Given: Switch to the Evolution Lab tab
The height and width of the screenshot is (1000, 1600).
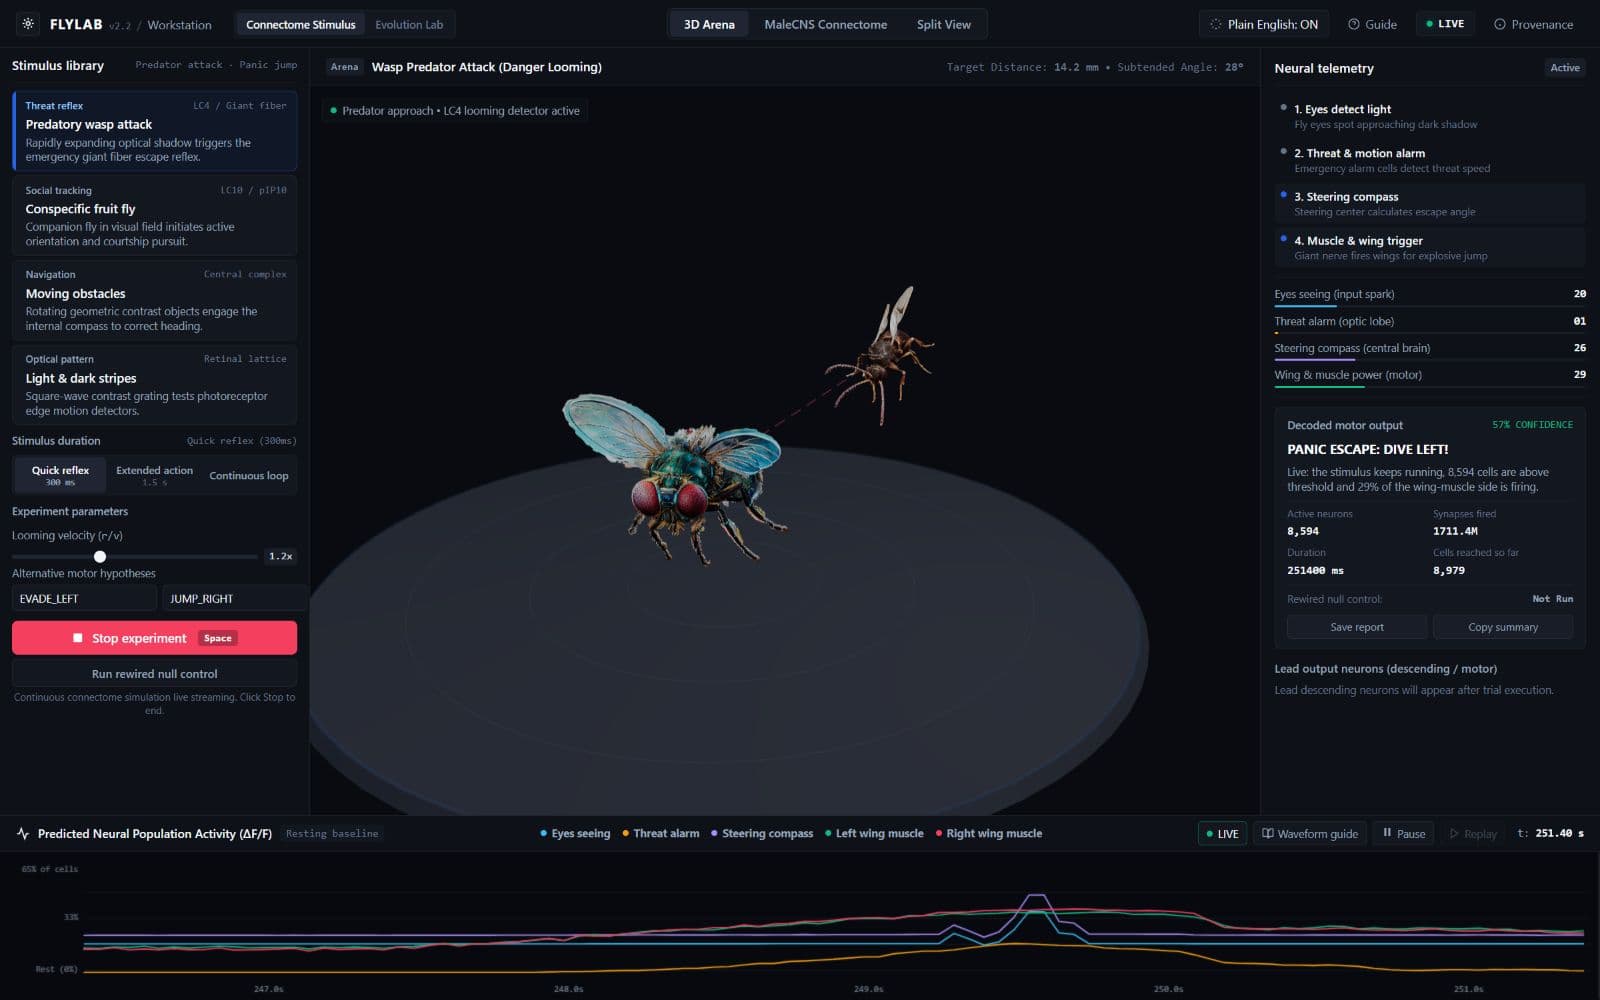Looking at the screenshot, I should point(409,24).
